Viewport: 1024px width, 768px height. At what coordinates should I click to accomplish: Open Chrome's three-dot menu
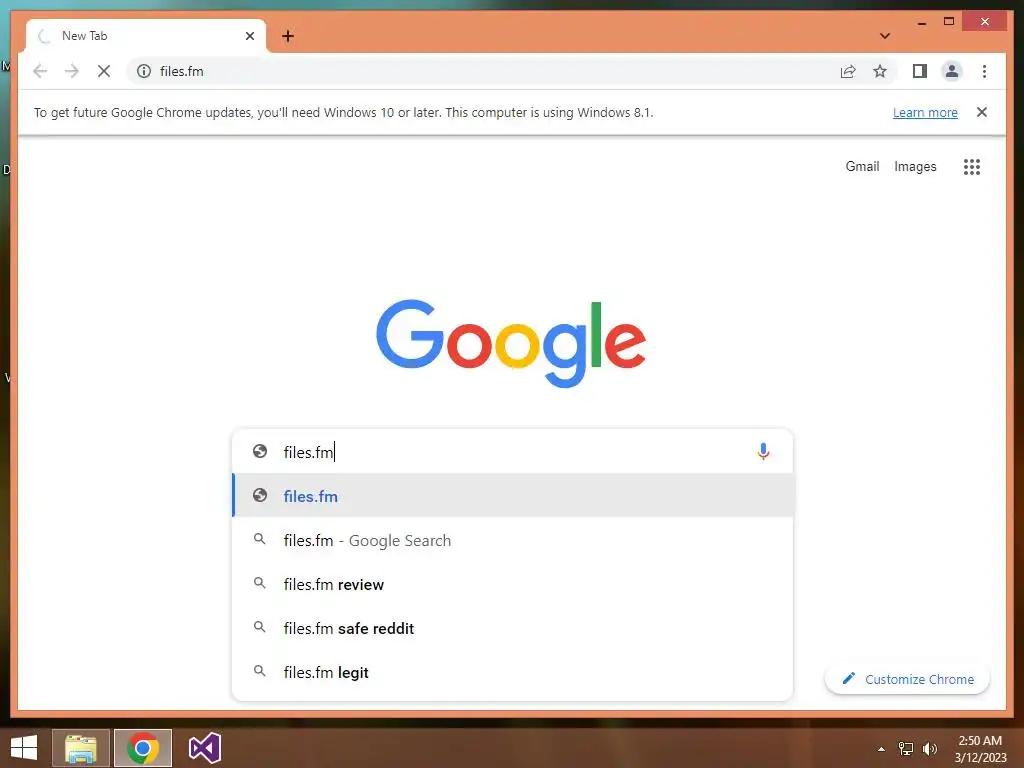coord(984,71)
